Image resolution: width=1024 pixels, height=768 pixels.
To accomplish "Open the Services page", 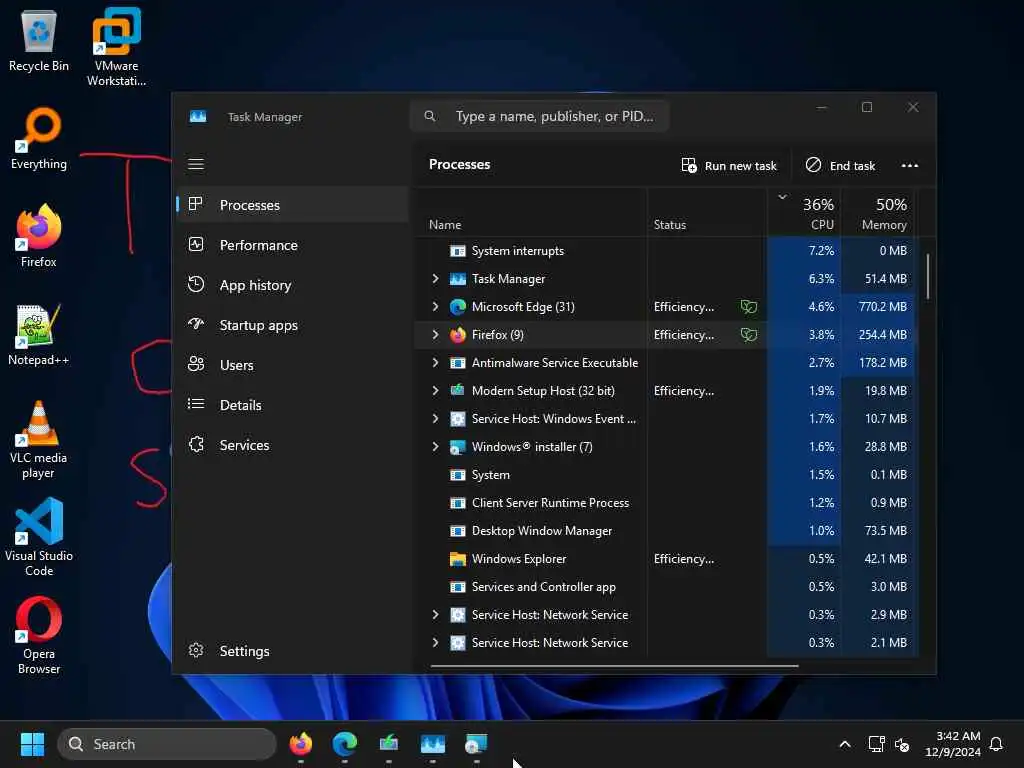I will [x=293, y=445].
